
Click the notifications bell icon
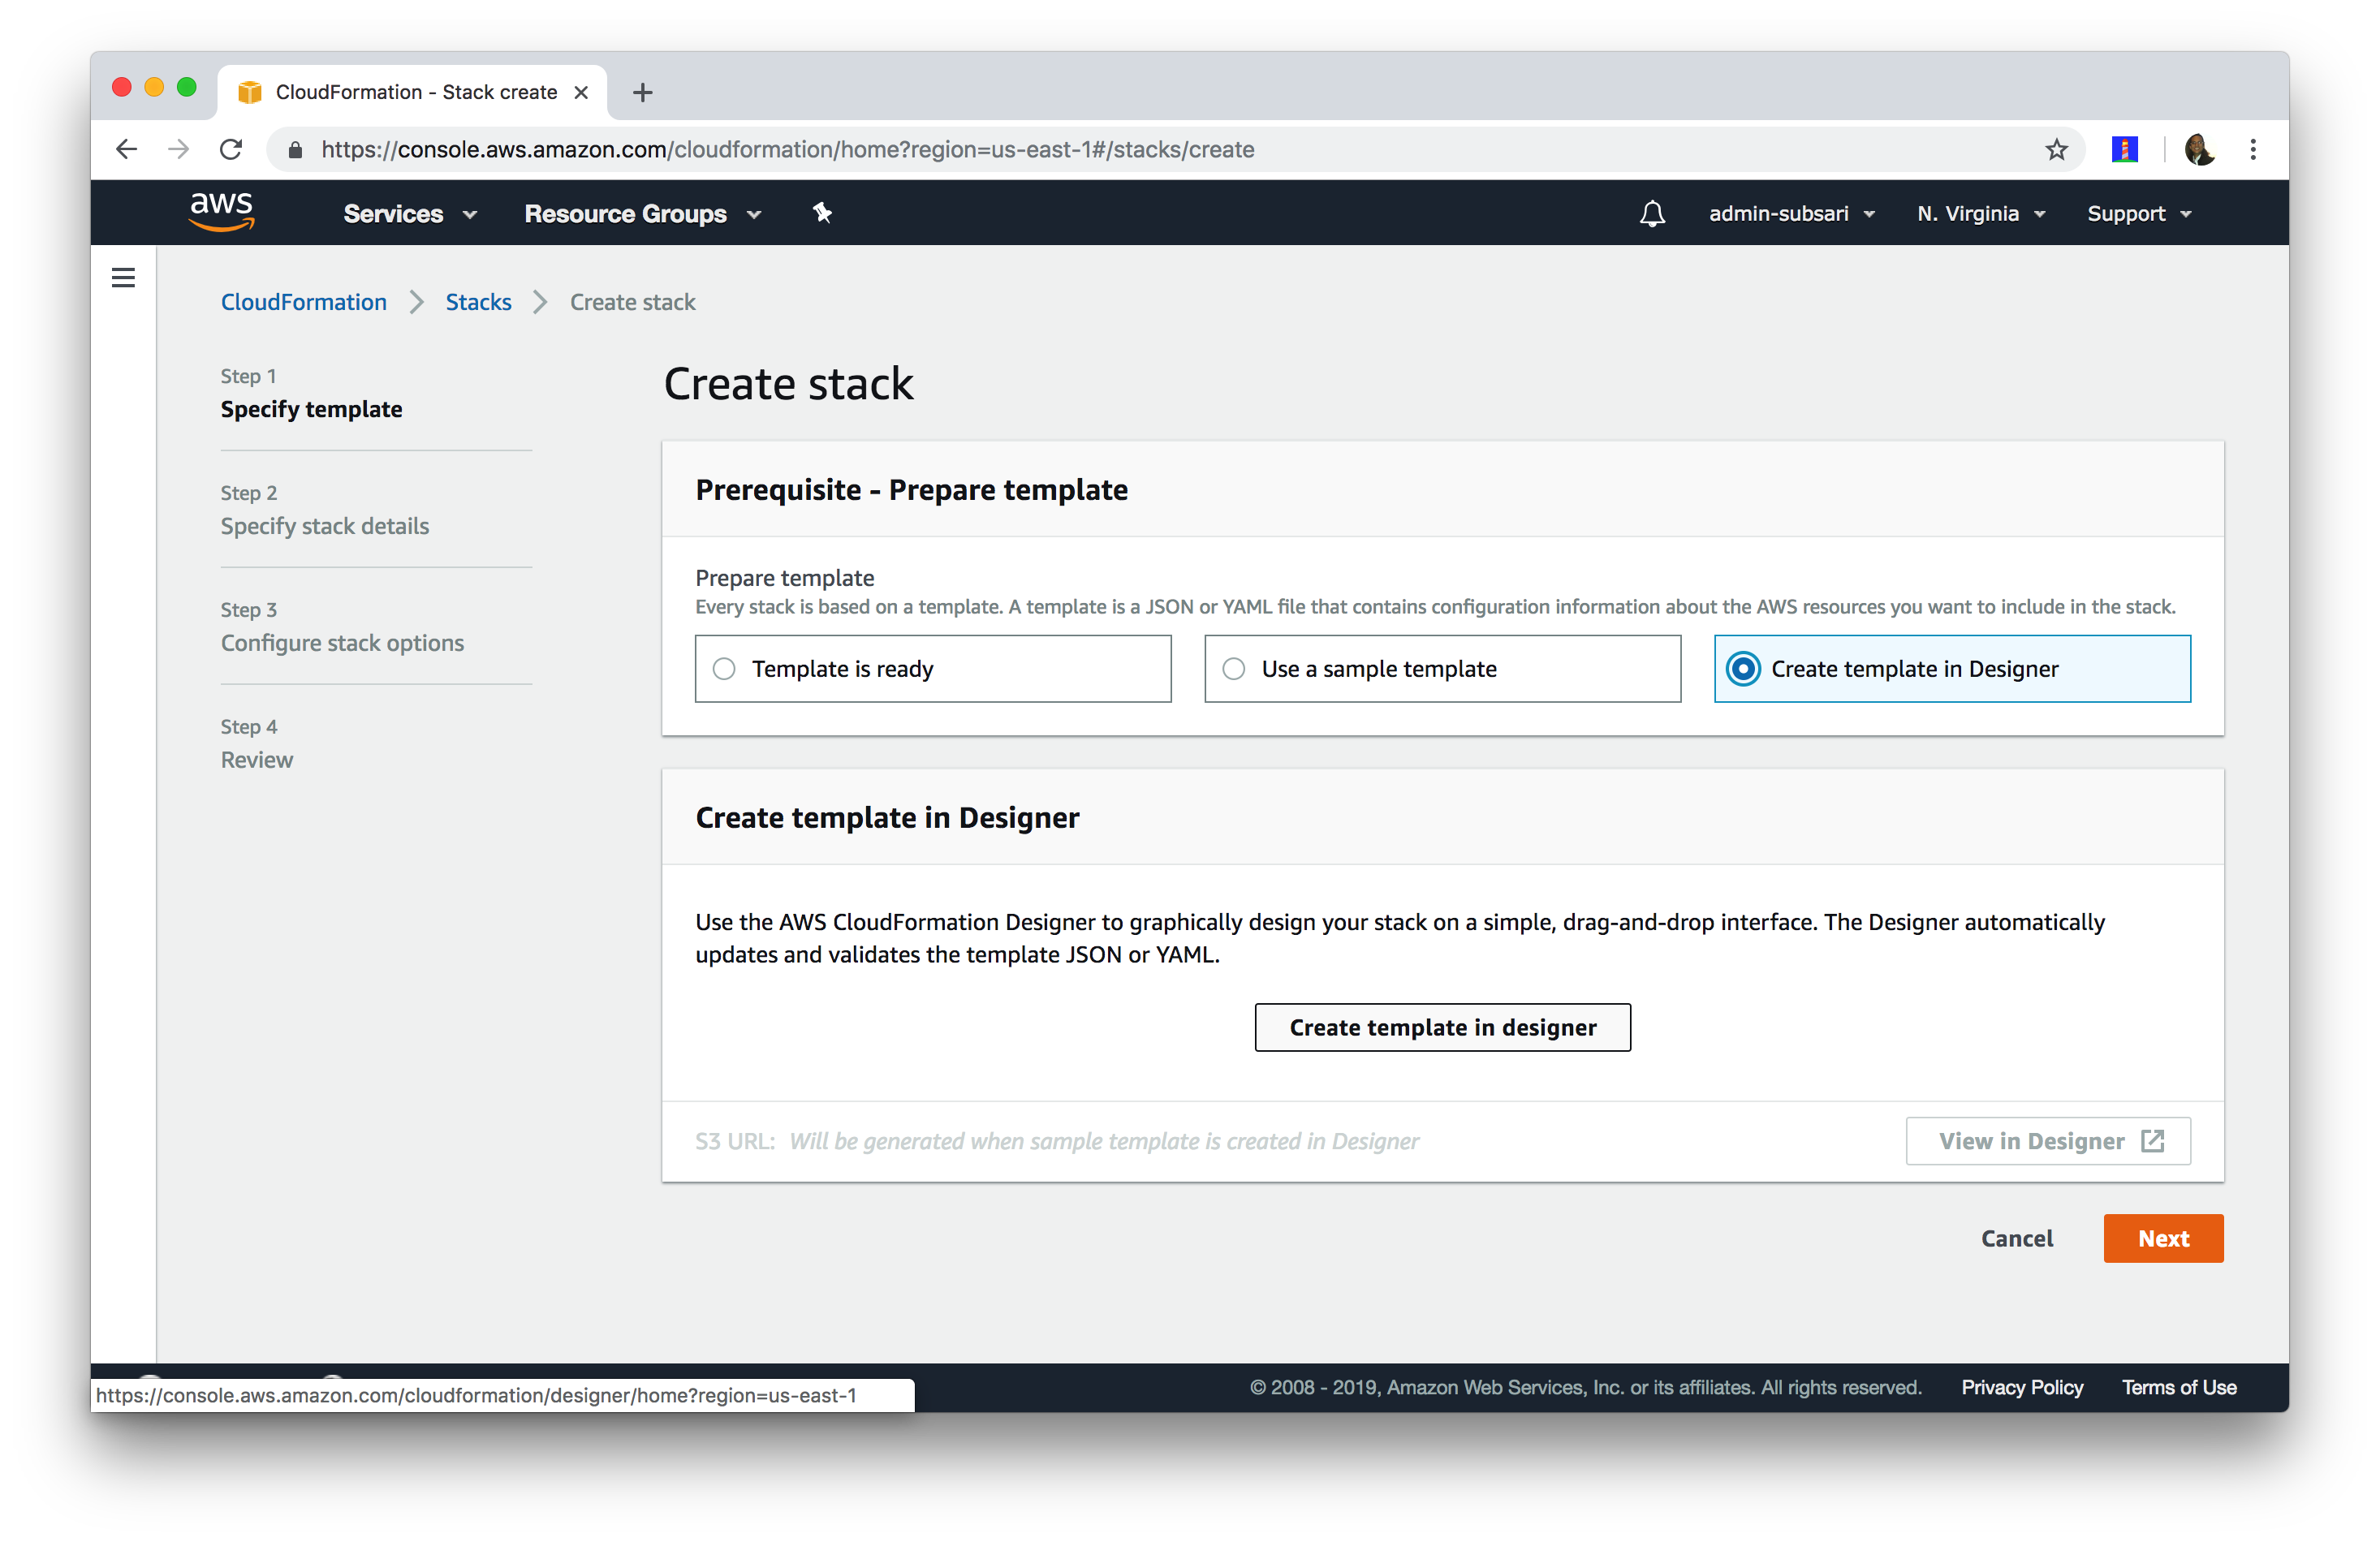pos(1649,213)
